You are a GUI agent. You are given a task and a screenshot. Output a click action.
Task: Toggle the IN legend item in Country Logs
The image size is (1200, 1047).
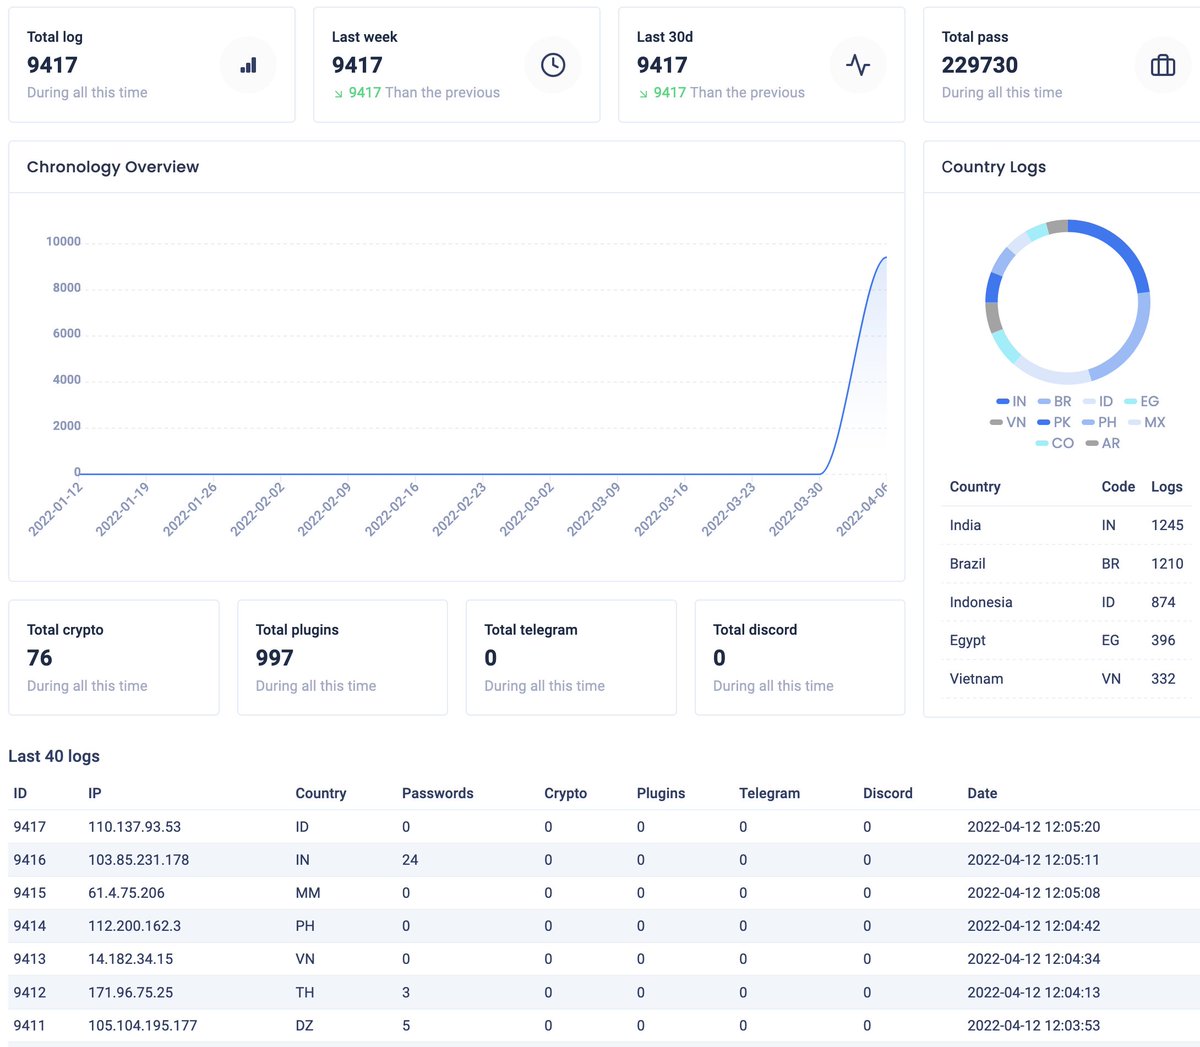tap(1011, 401)
